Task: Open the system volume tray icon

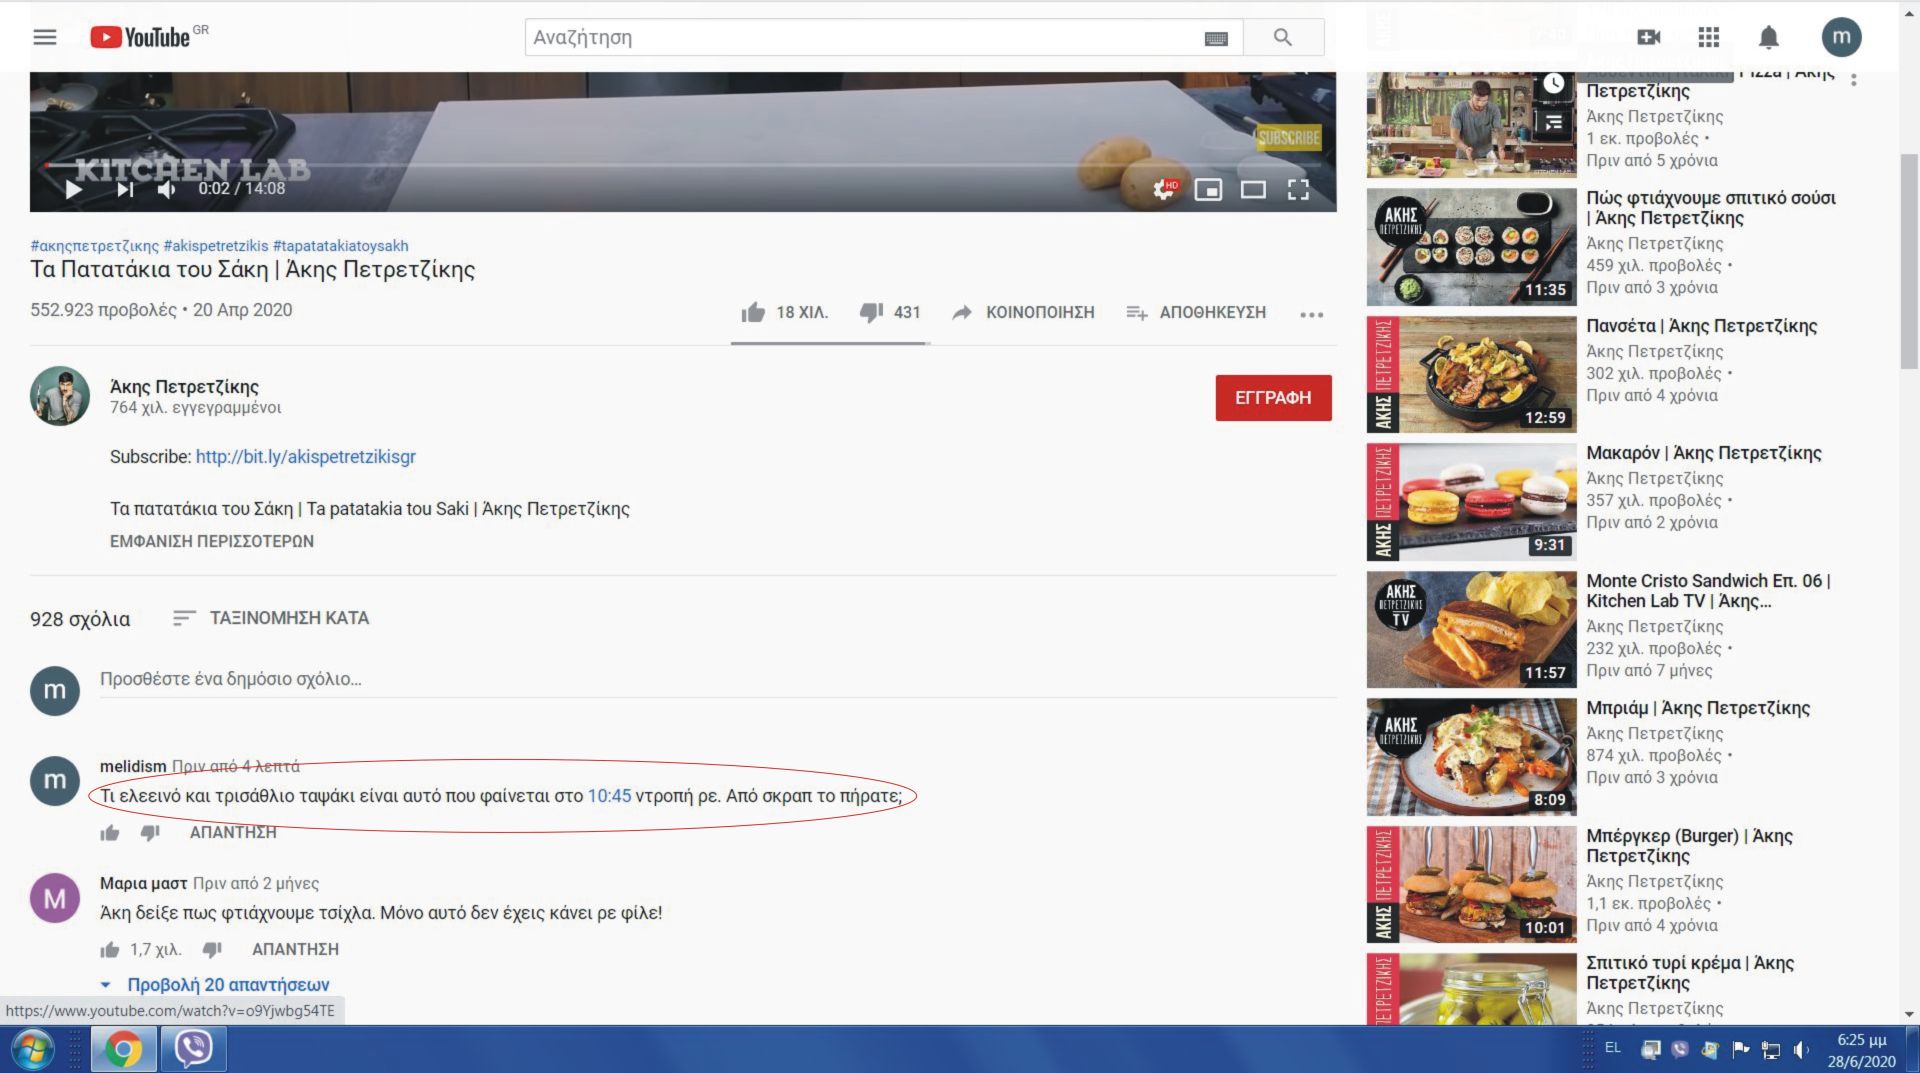Action: coord(1801,1049)
